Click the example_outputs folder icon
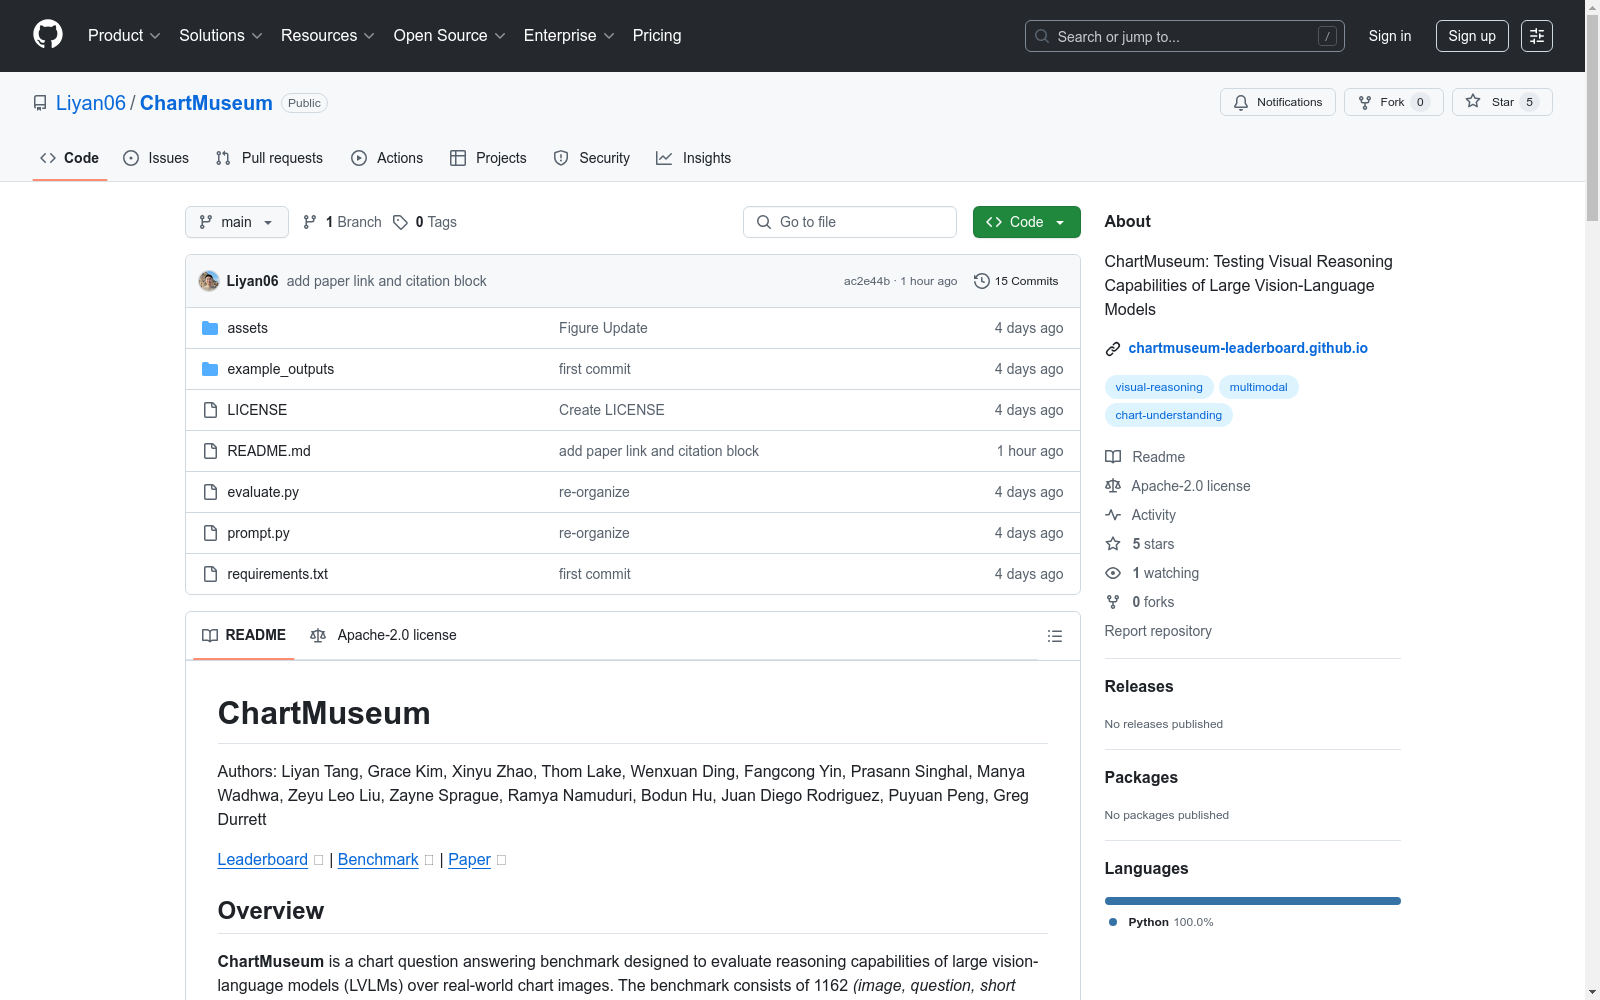The height and width of the screenshot is (1000, 1600). (x=210, y=369)
